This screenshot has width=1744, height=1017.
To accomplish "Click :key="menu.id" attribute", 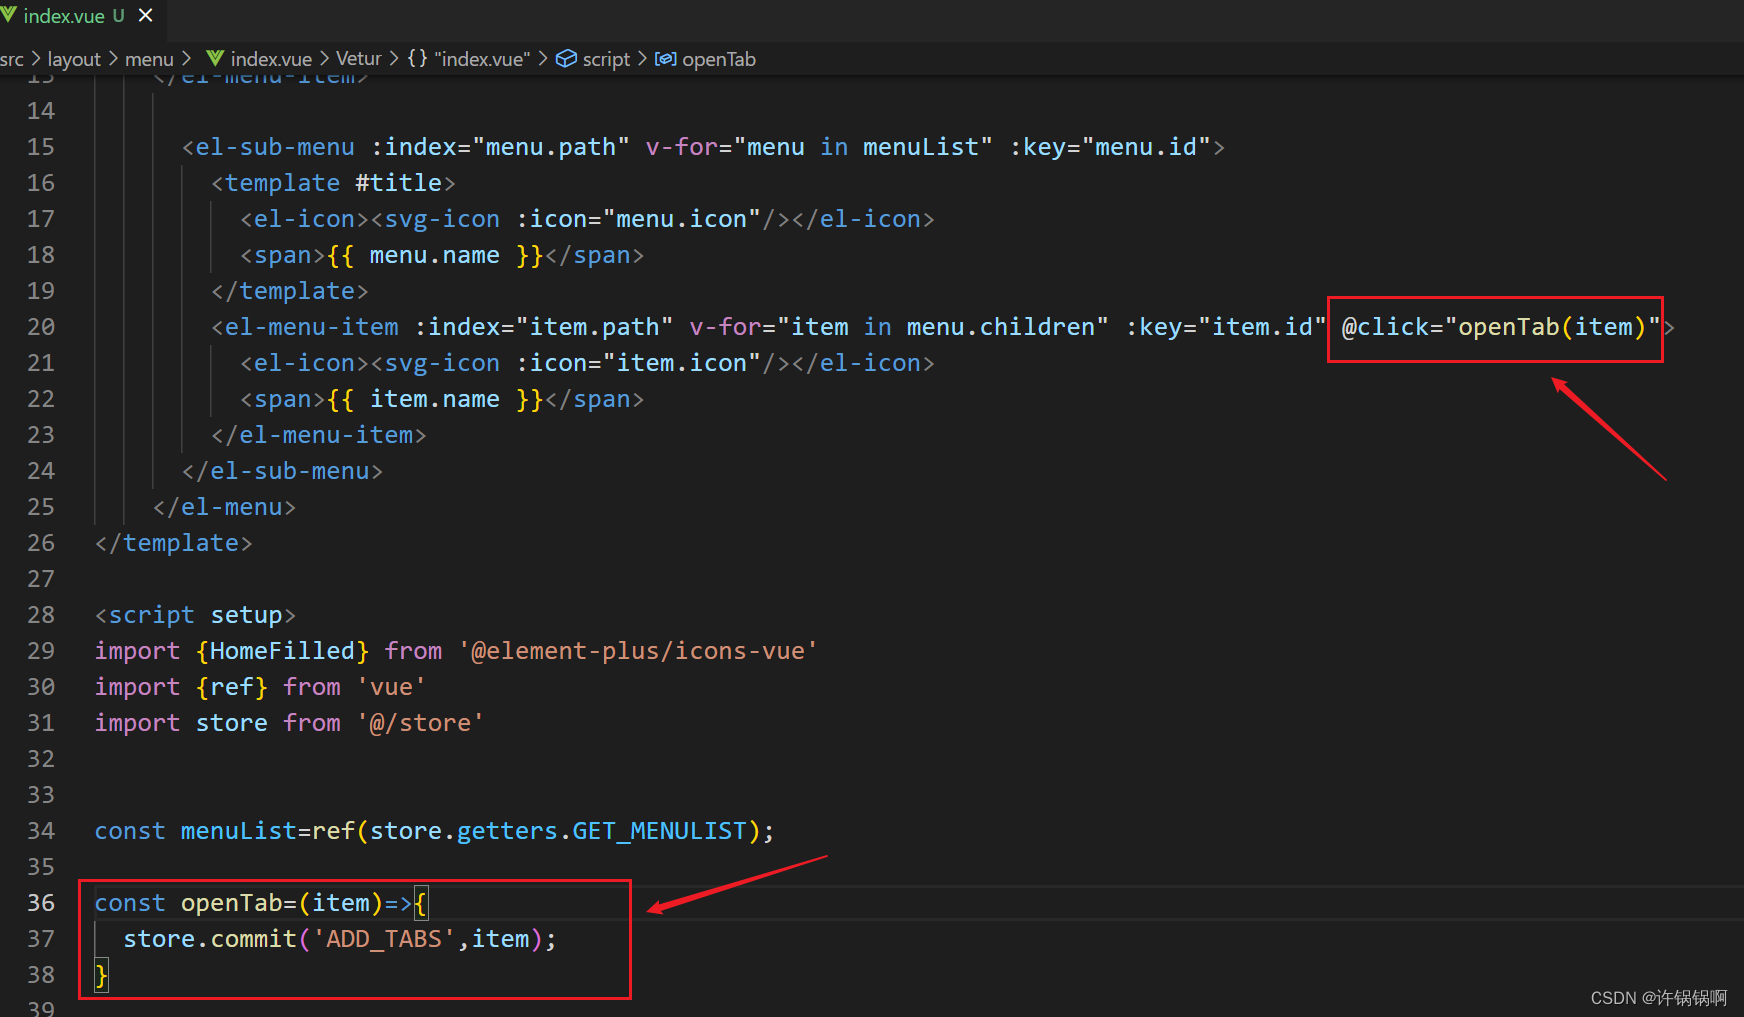I will pyautogui.click(x=1110, y=147).
